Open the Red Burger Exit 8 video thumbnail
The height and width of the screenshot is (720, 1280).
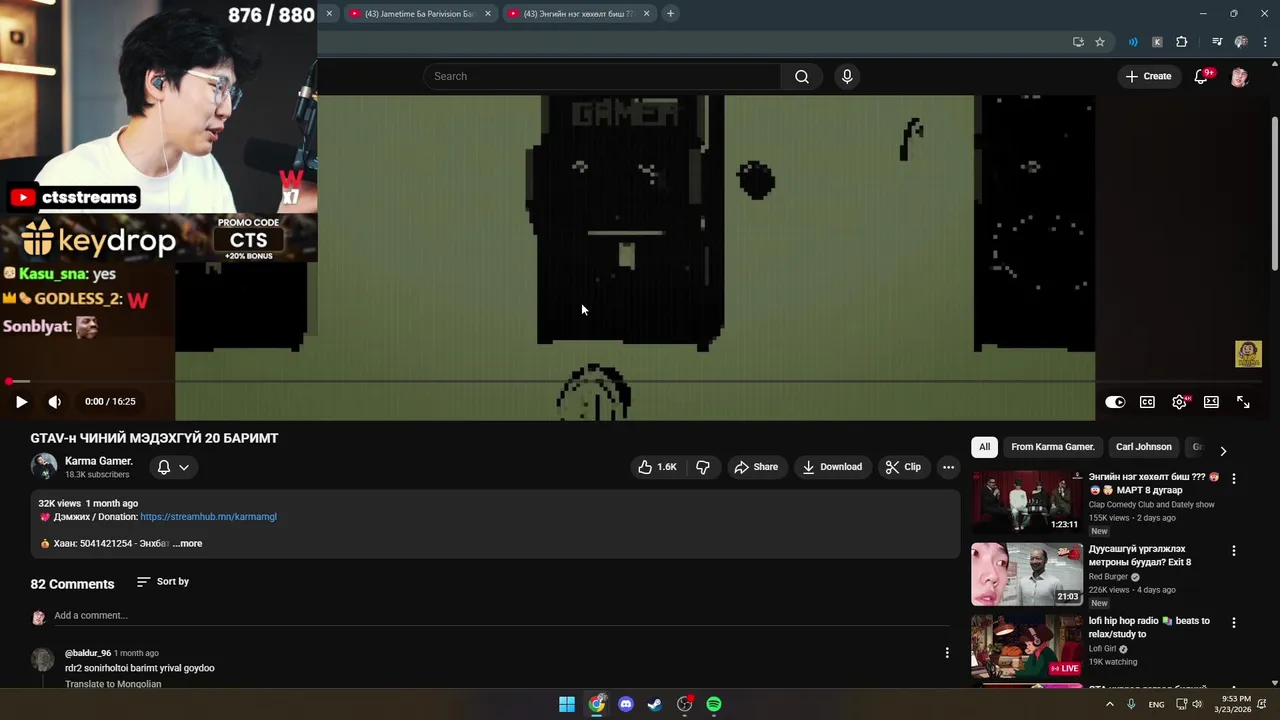pos(1027,574)
